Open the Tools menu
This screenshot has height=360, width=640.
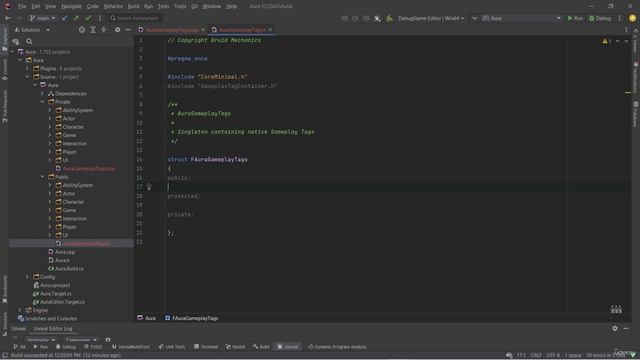(180, 6)
